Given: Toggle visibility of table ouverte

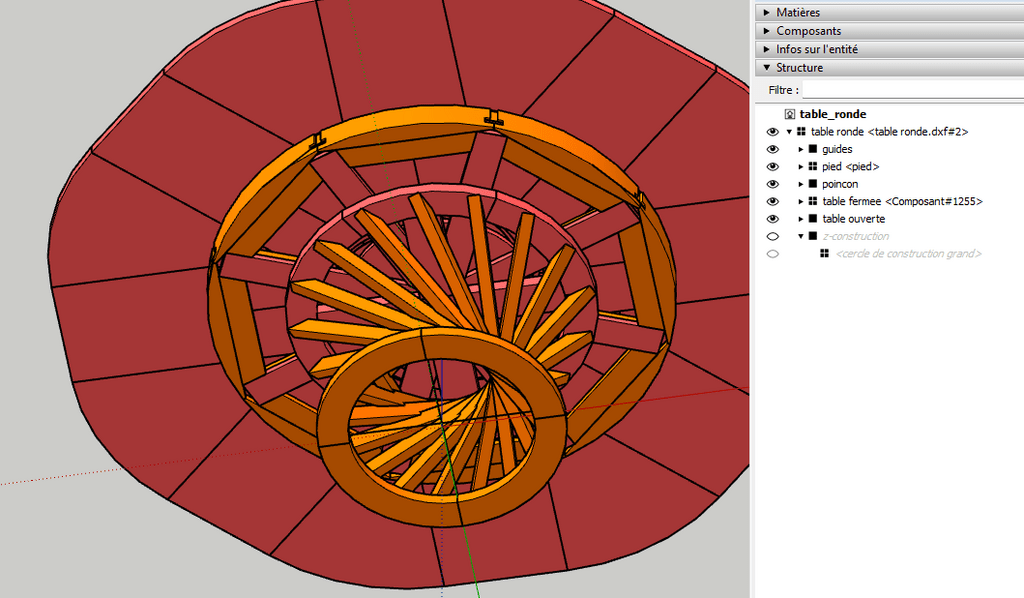Looking at the screenshot, I should 772,219.
